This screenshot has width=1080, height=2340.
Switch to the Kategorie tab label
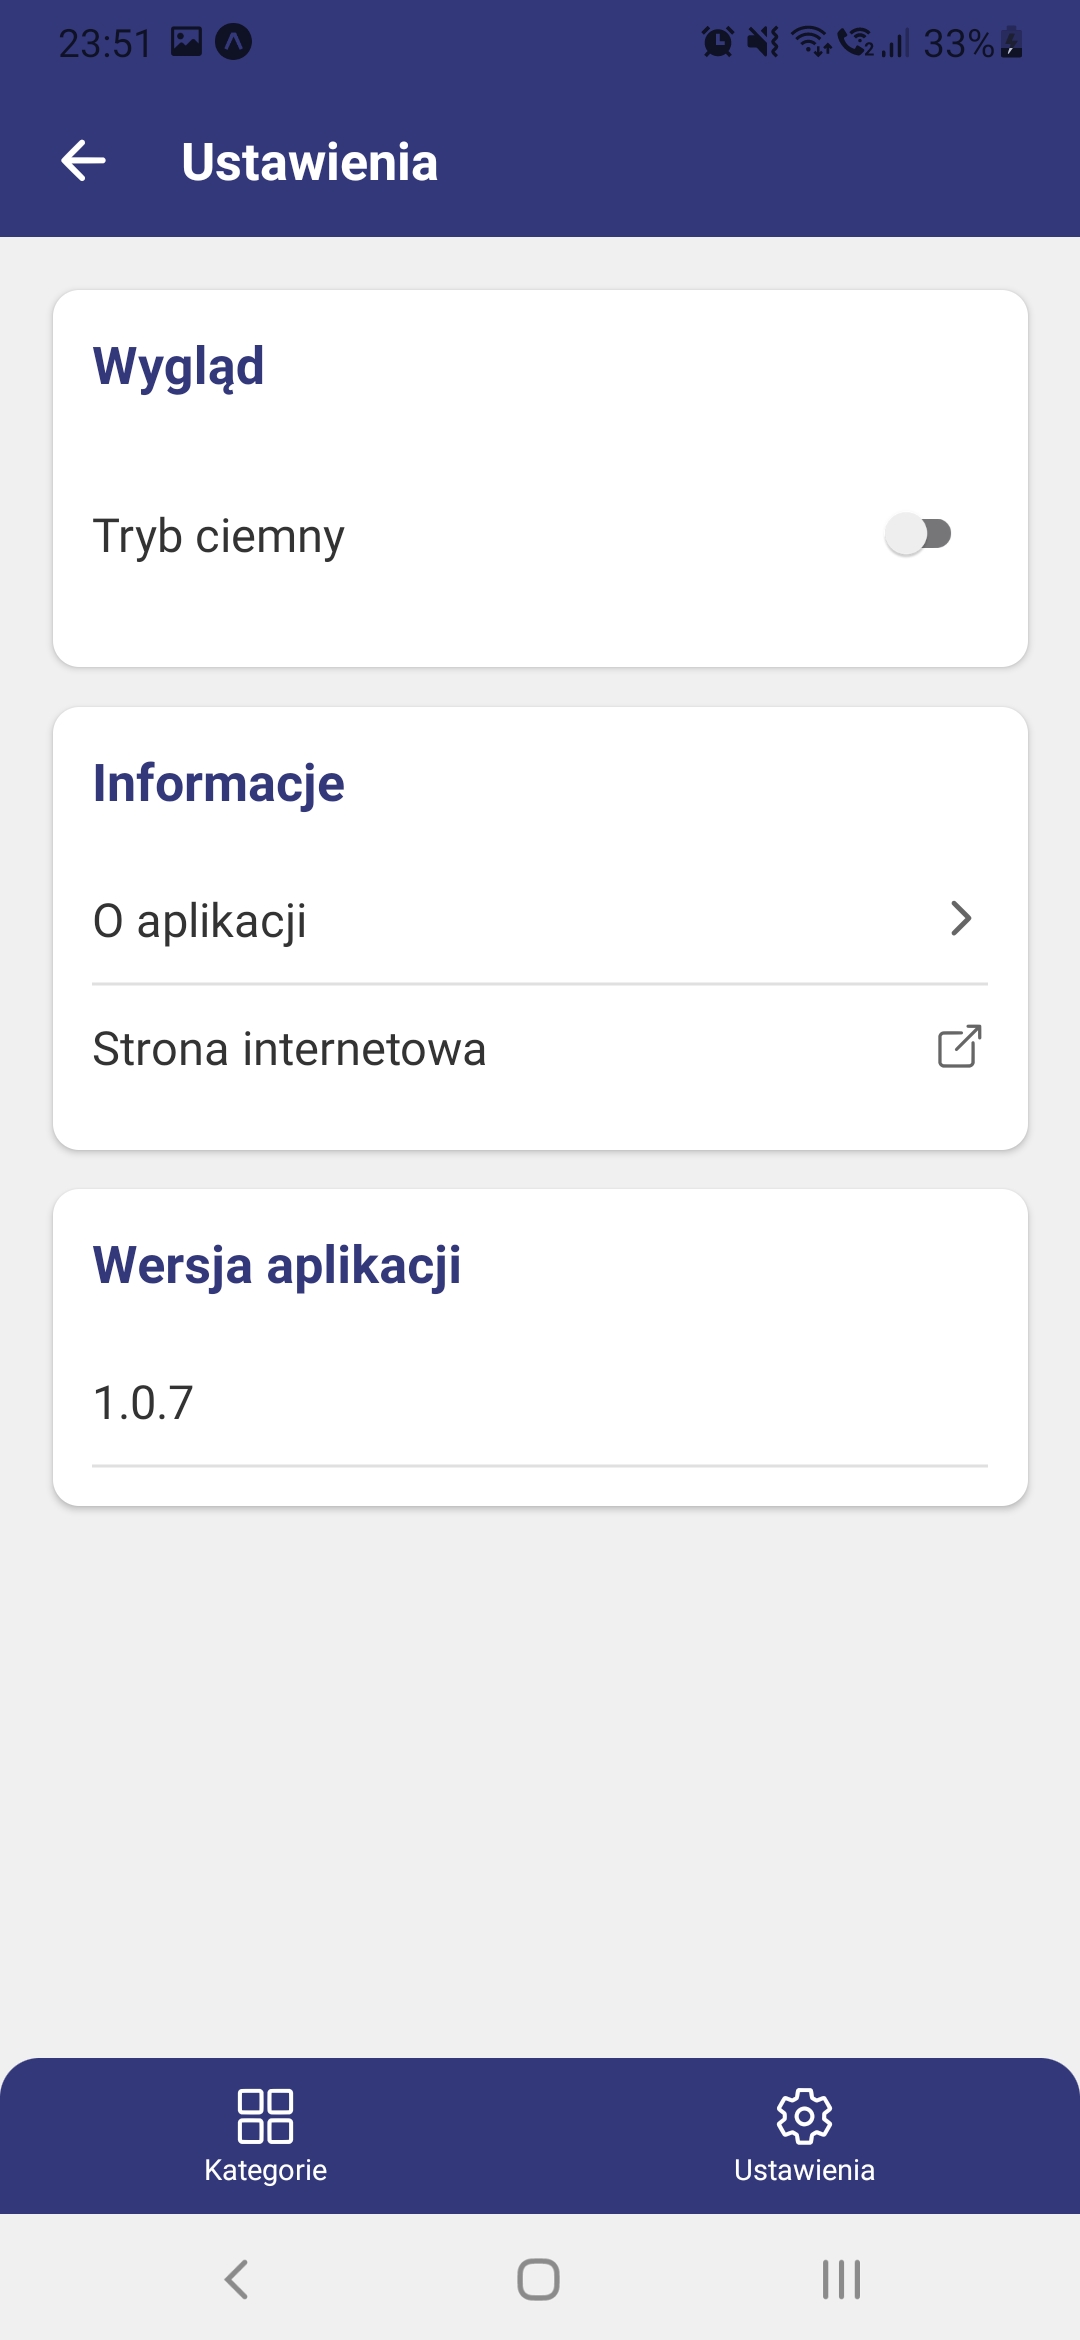(x=265, y=2170)
